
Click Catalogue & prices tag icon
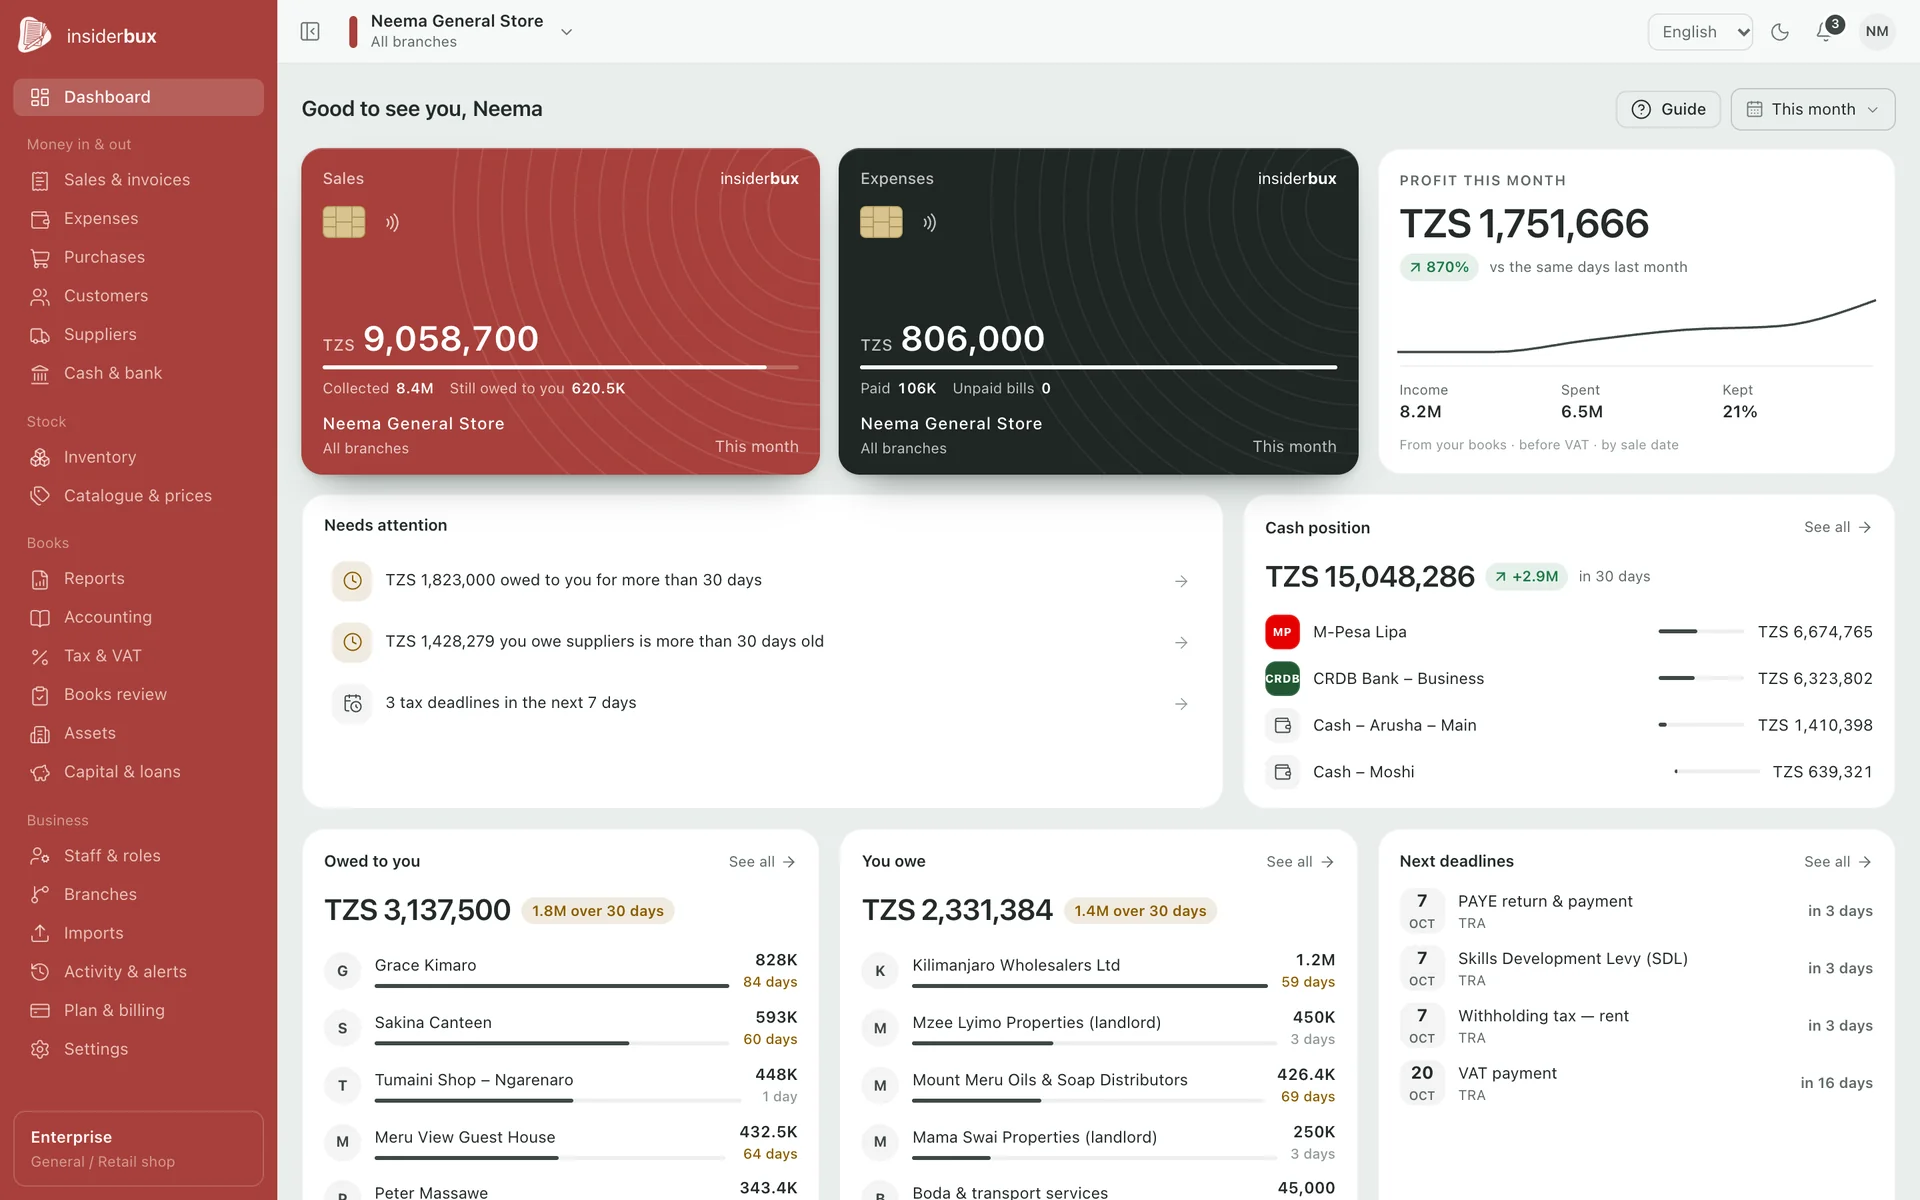(40, 496)
